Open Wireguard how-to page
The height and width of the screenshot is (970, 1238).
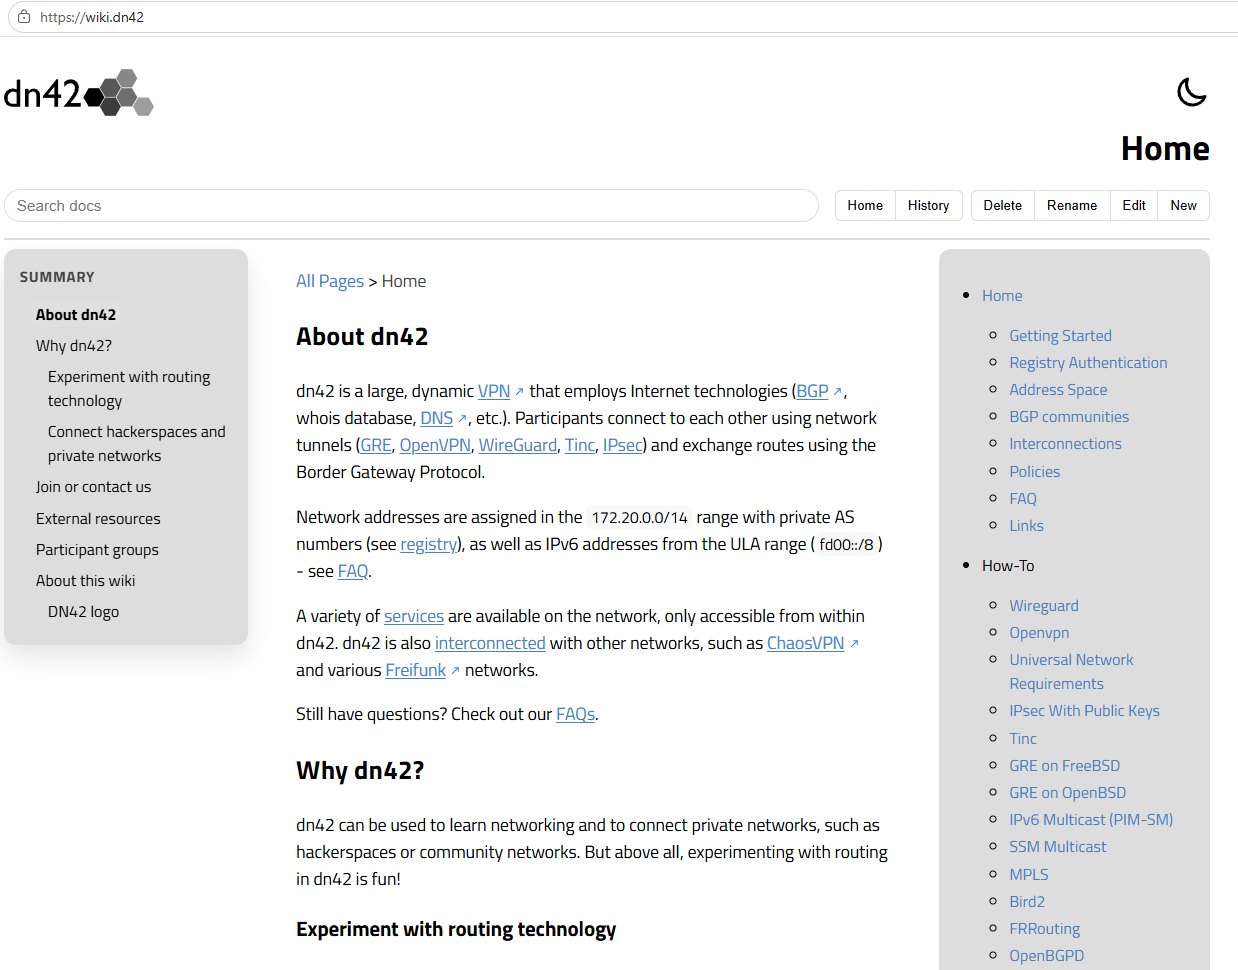1044,606
